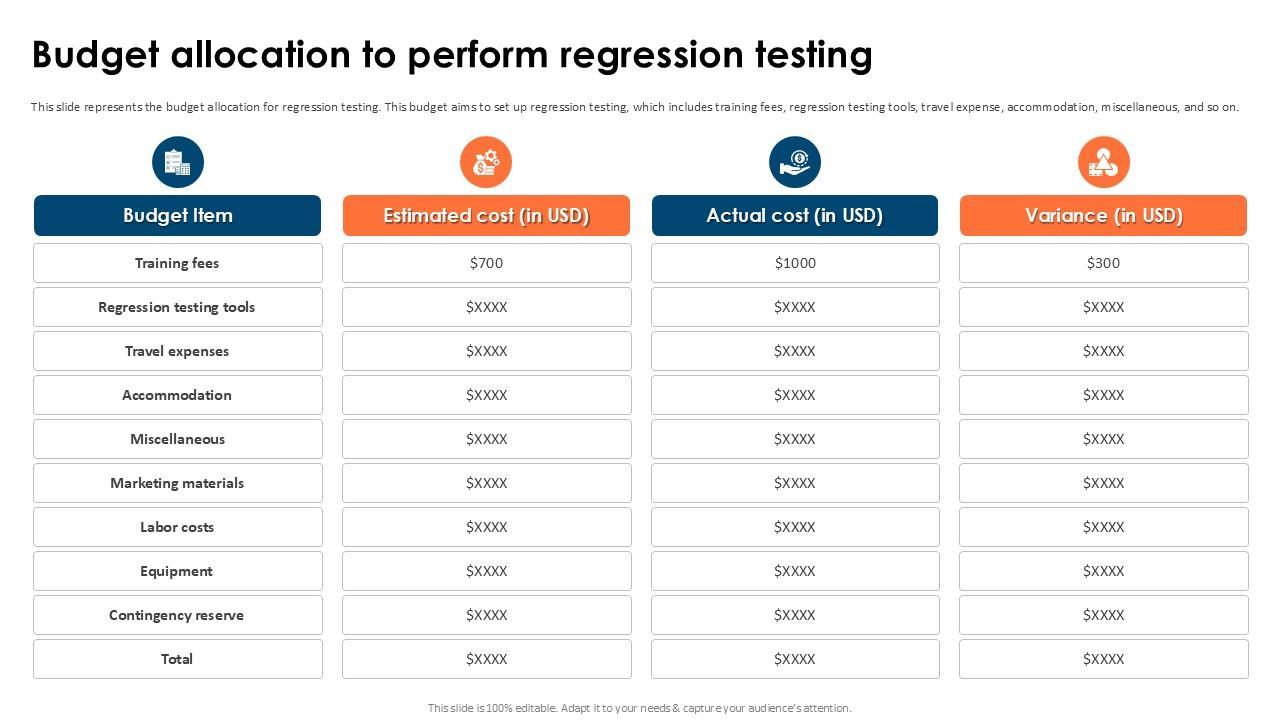Select the Travel expenses cell
The width and height of the screenshot is (1280, 720).
[x=178, y=351]
